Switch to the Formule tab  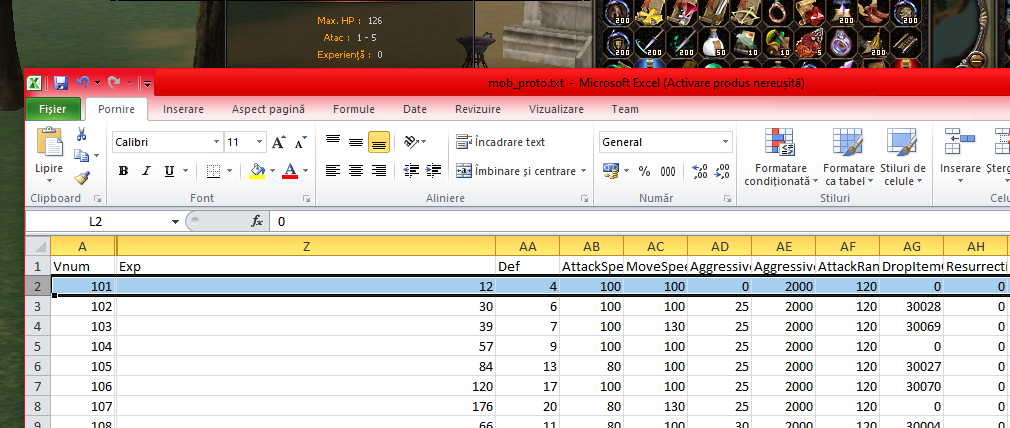[354, 109]
